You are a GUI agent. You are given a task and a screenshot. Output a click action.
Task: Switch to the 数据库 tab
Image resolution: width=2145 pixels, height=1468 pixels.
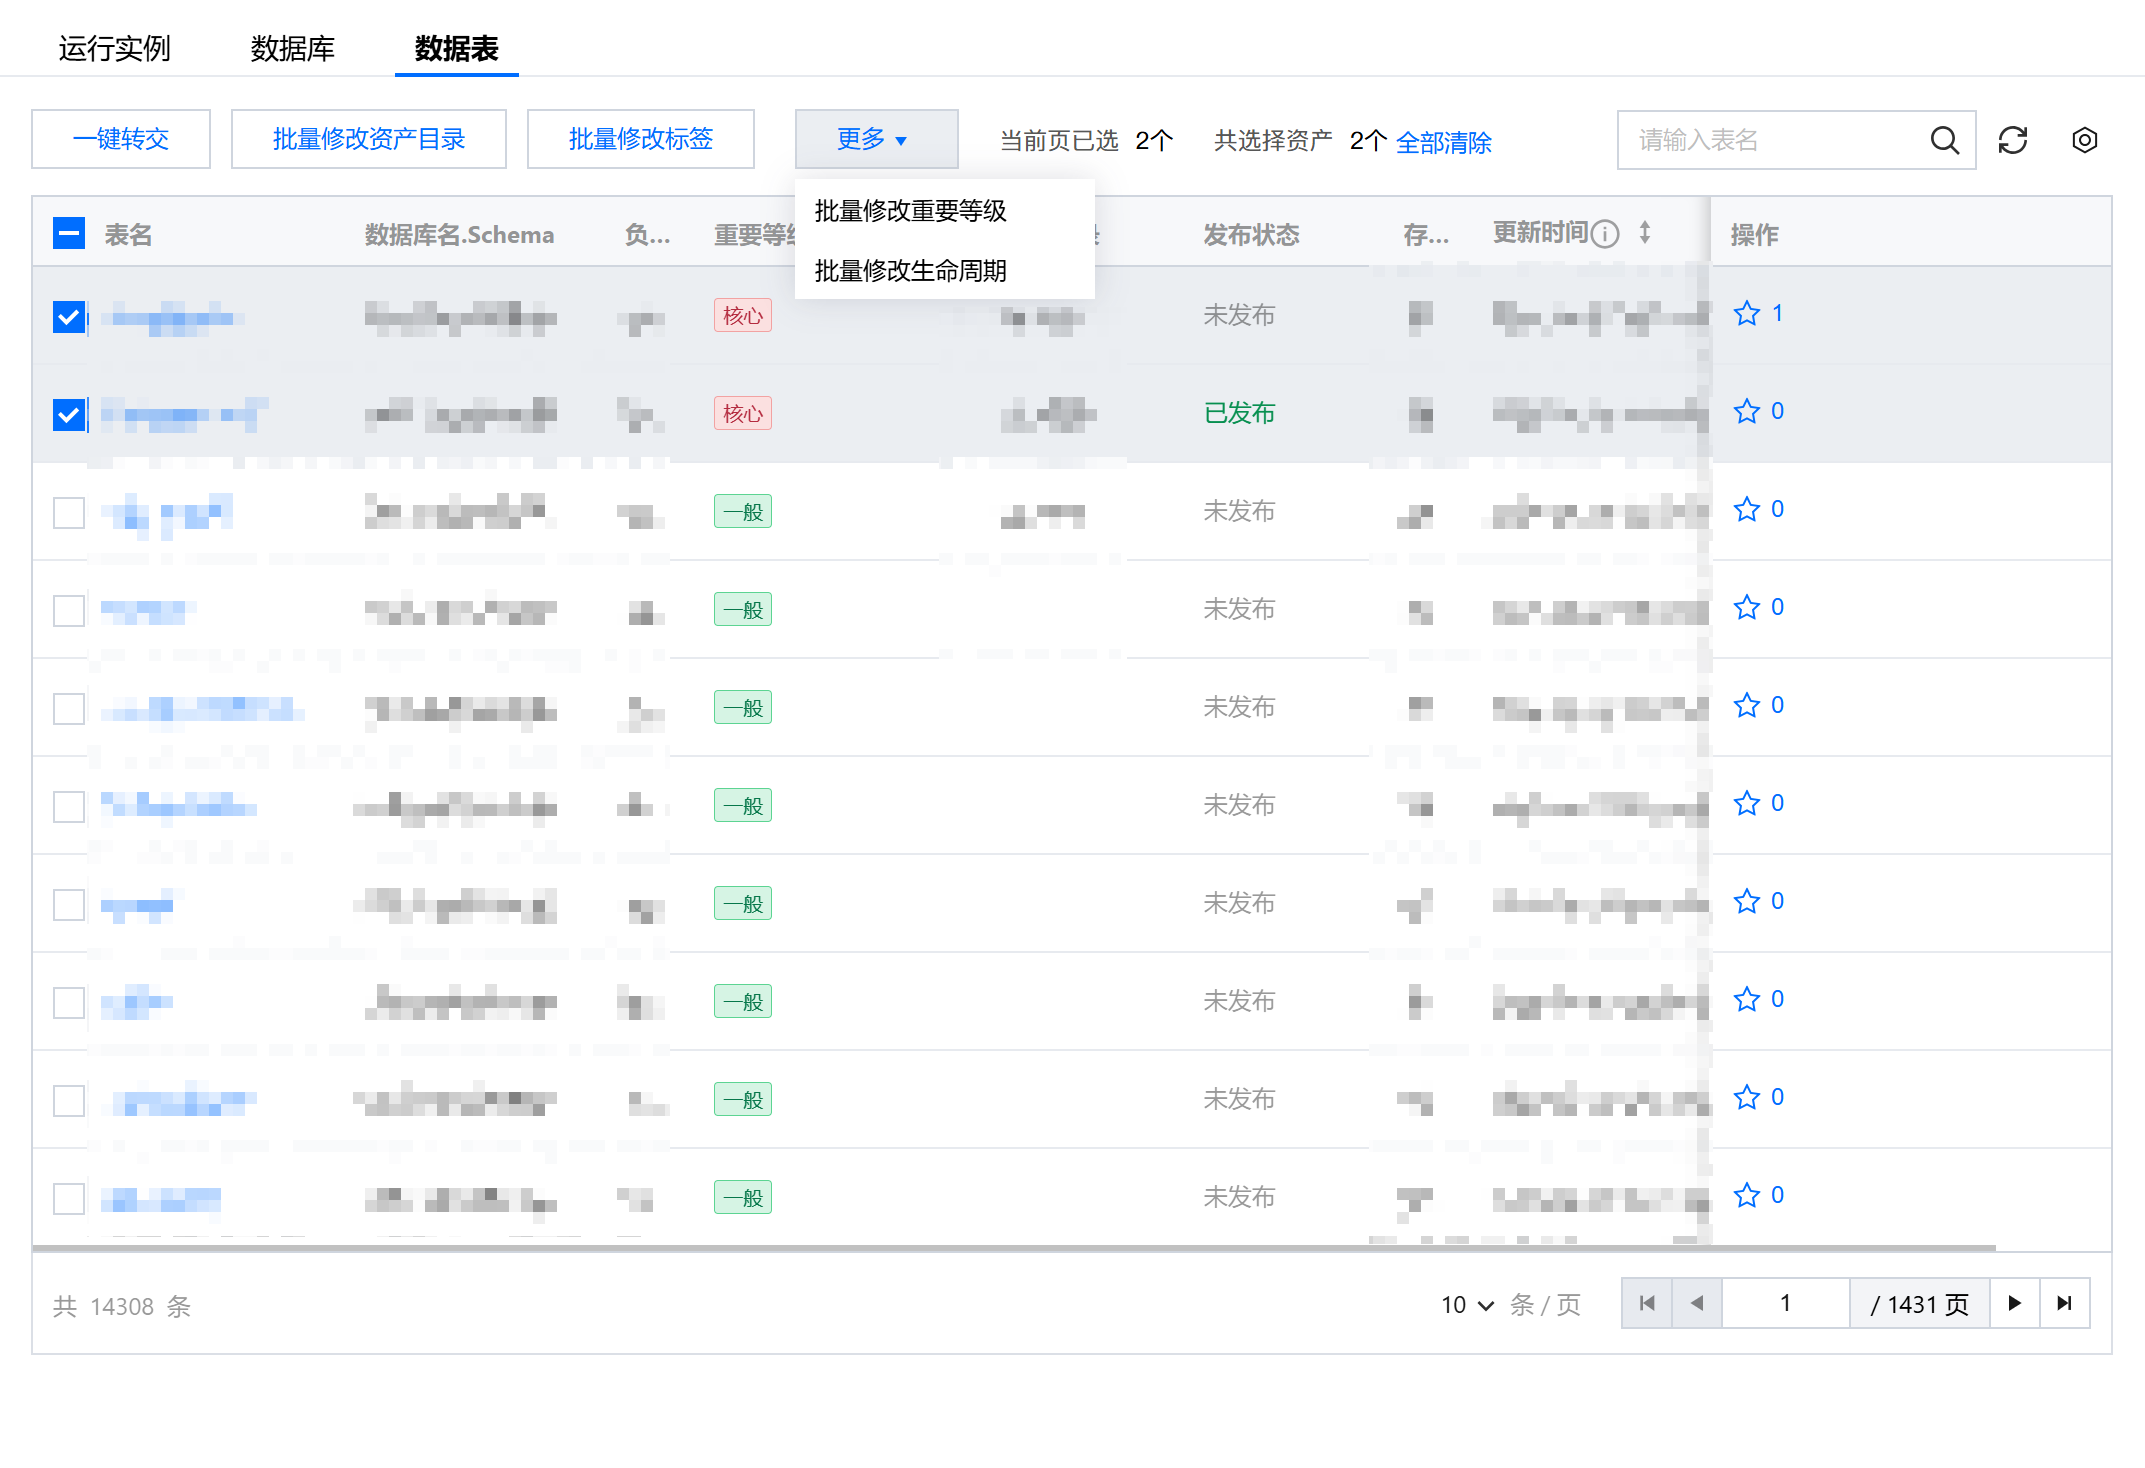tap(292, 48)
